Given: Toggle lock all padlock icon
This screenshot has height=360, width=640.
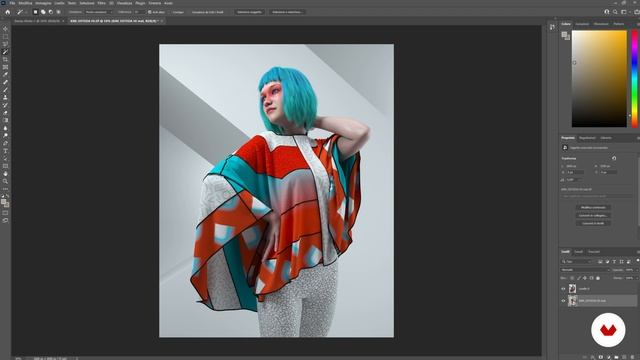Looking at the screenshot, I should [x=598, y=278].
